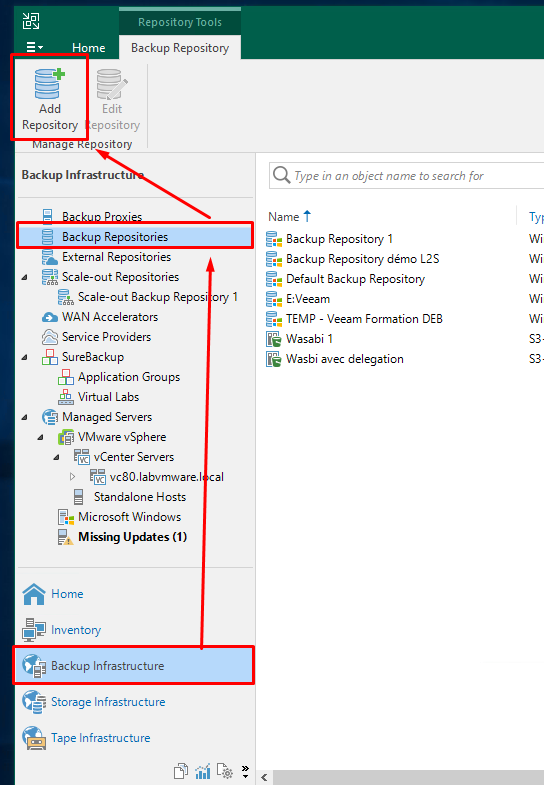Select the Backup Repository ribbon tab
The width and height of the screenshot is (544, 785).
click(x=180, y=48)
